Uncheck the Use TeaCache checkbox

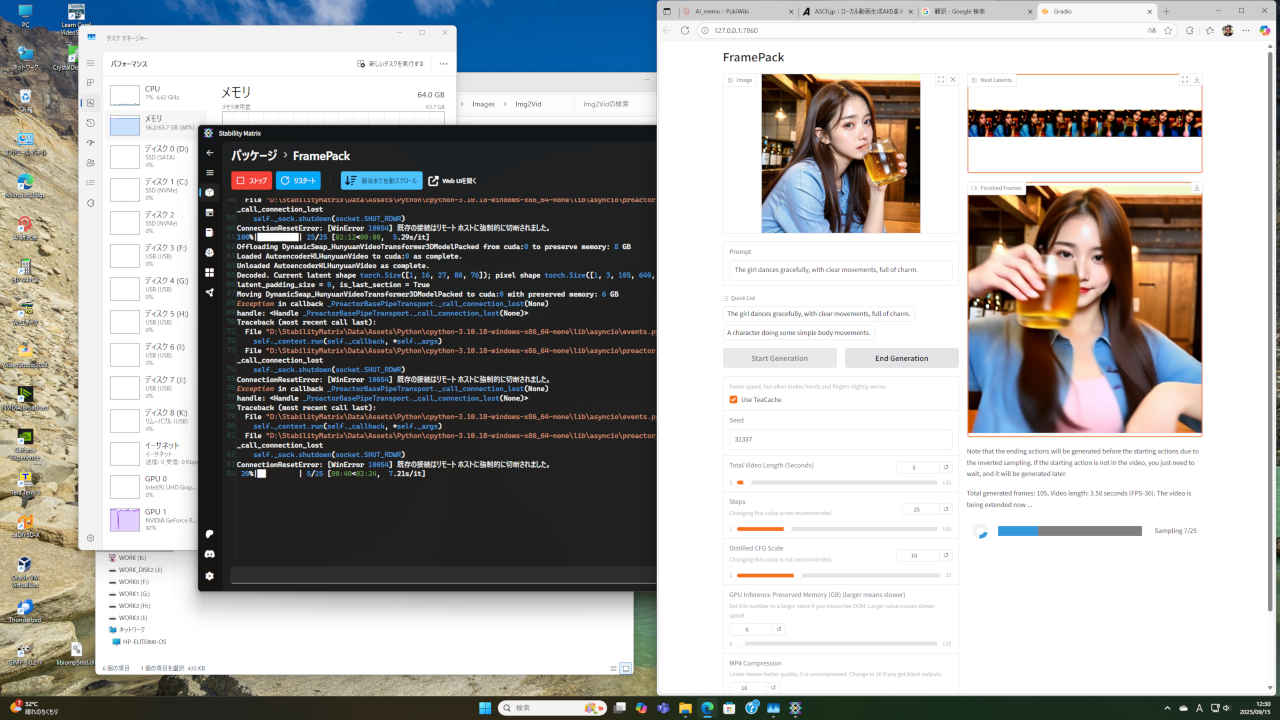733,400
